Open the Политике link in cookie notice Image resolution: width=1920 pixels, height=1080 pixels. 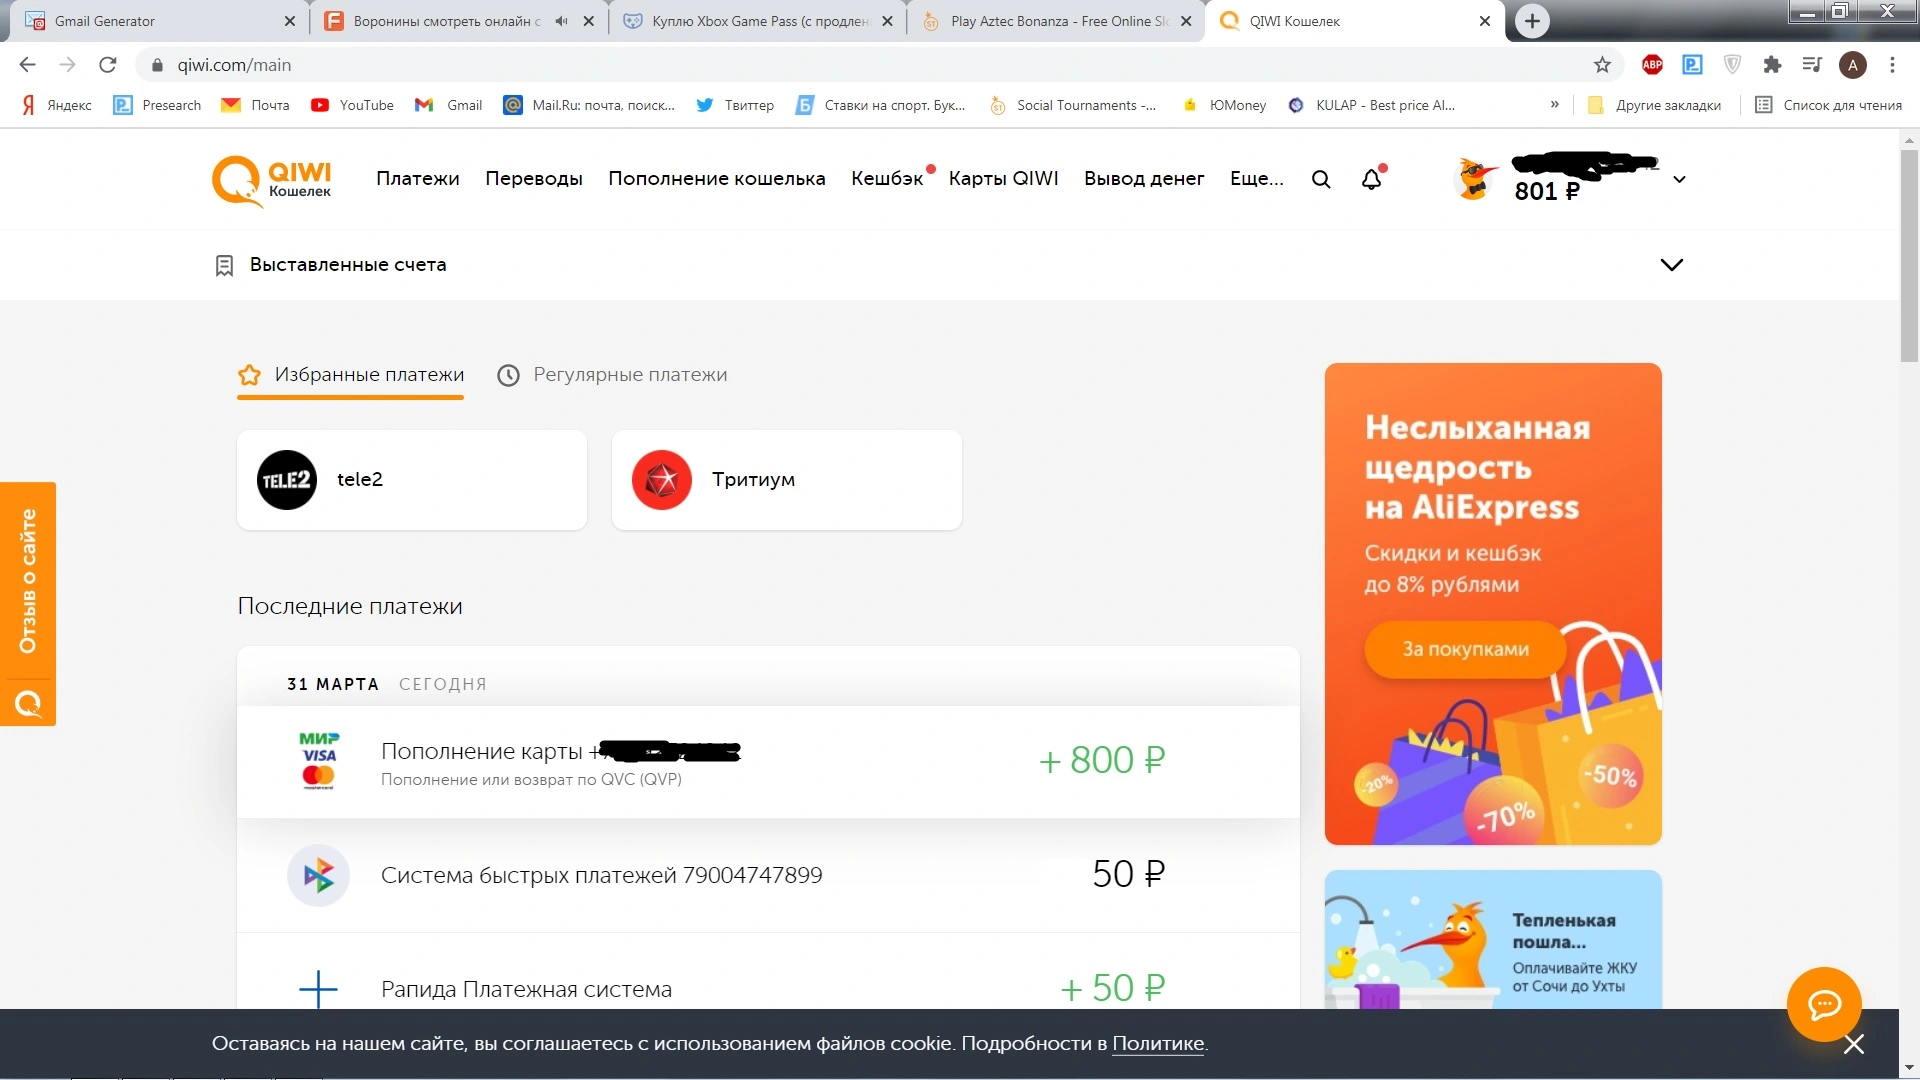tap(1158, 1044)
